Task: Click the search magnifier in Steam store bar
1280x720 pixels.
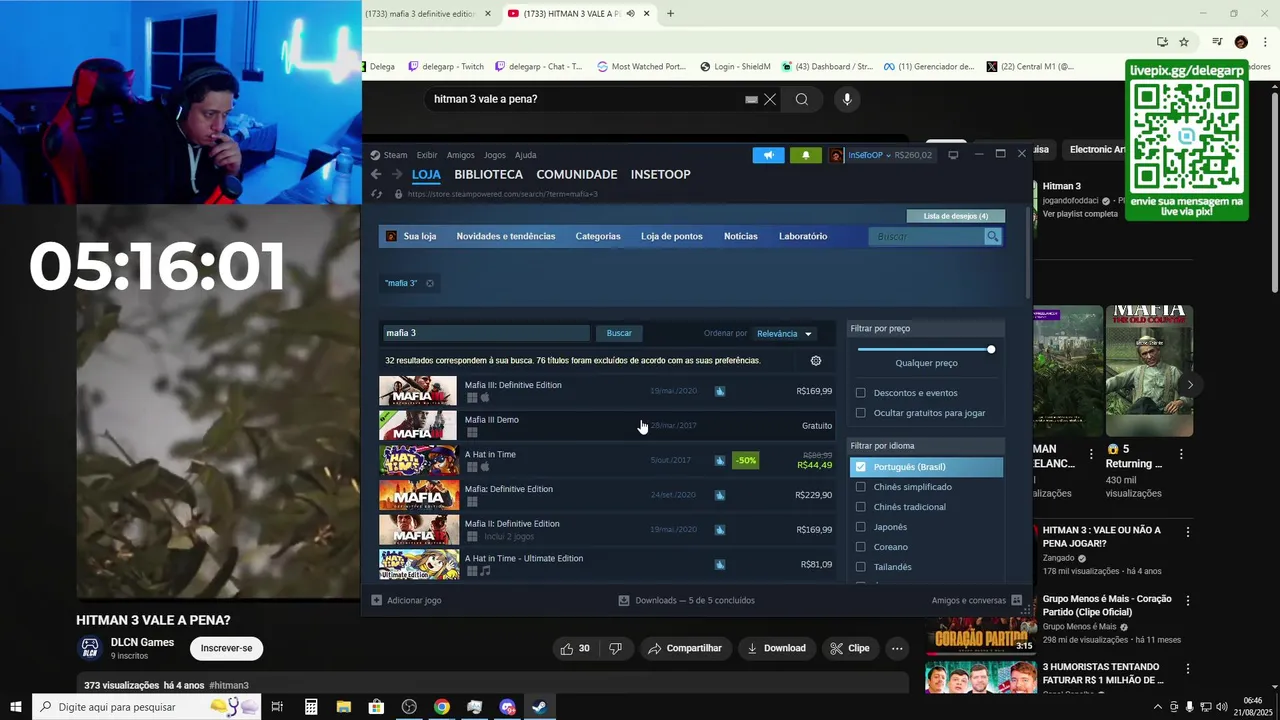Action: [x=992, y=236]
